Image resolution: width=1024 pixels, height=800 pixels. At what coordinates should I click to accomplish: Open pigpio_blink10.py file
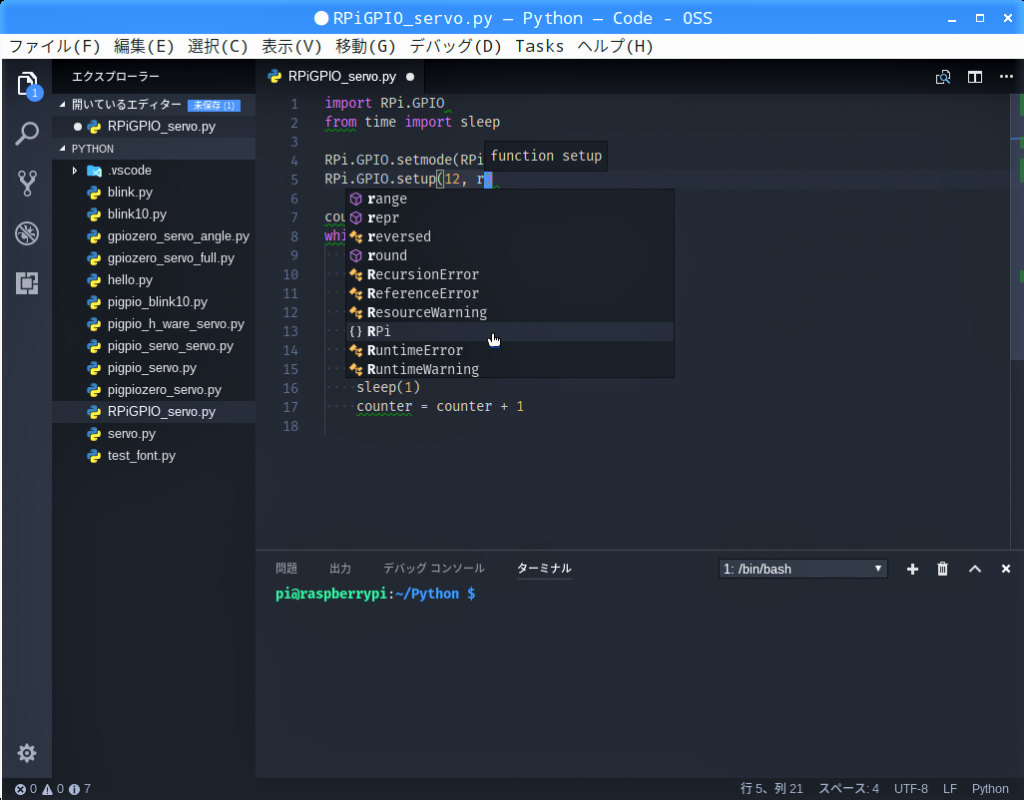[x=154, y=302]
